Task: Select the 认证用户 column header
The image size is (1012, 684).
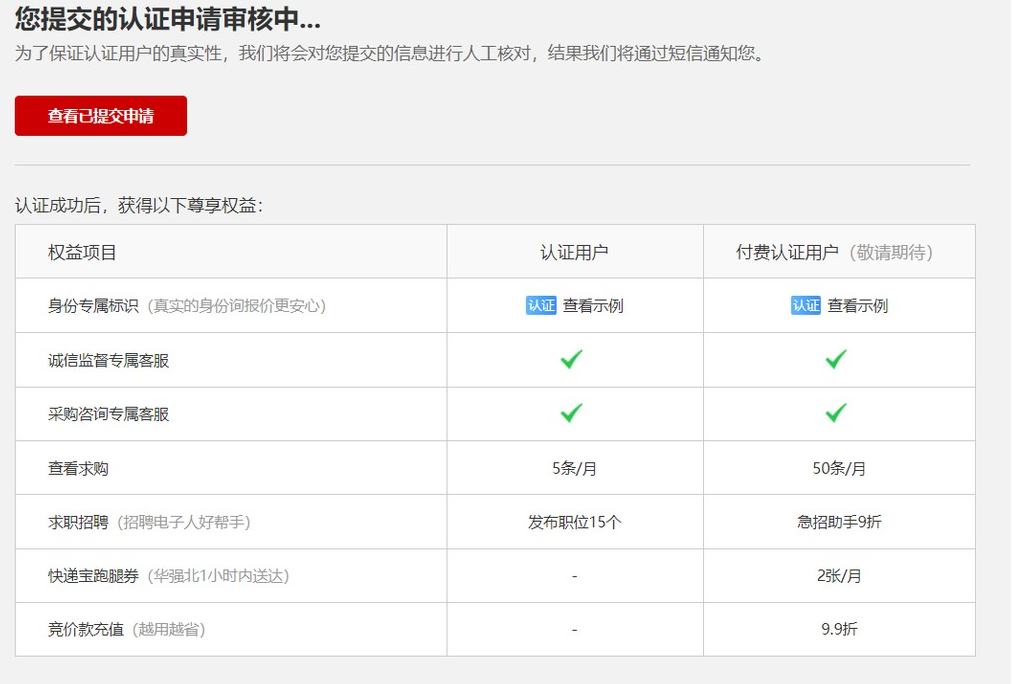Action: [x=574, y=252]
